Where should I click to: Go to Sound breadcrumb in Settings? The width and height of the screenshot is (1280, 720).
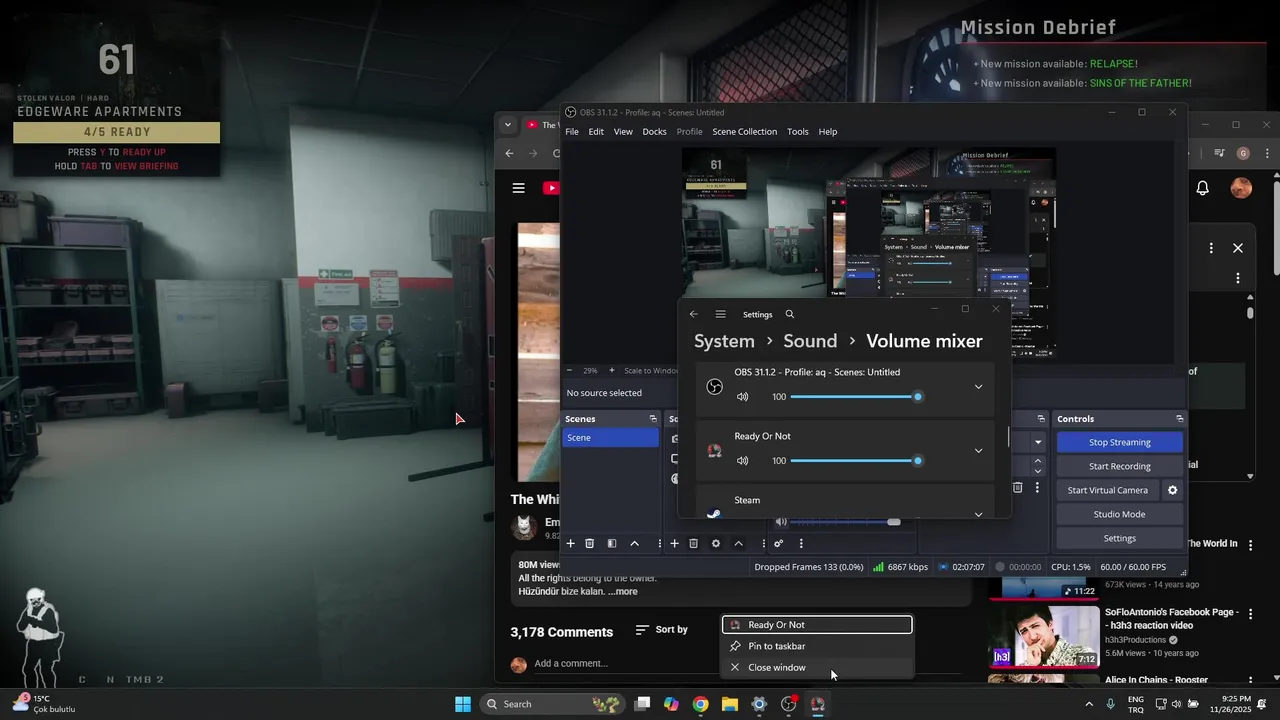point(810,341)
